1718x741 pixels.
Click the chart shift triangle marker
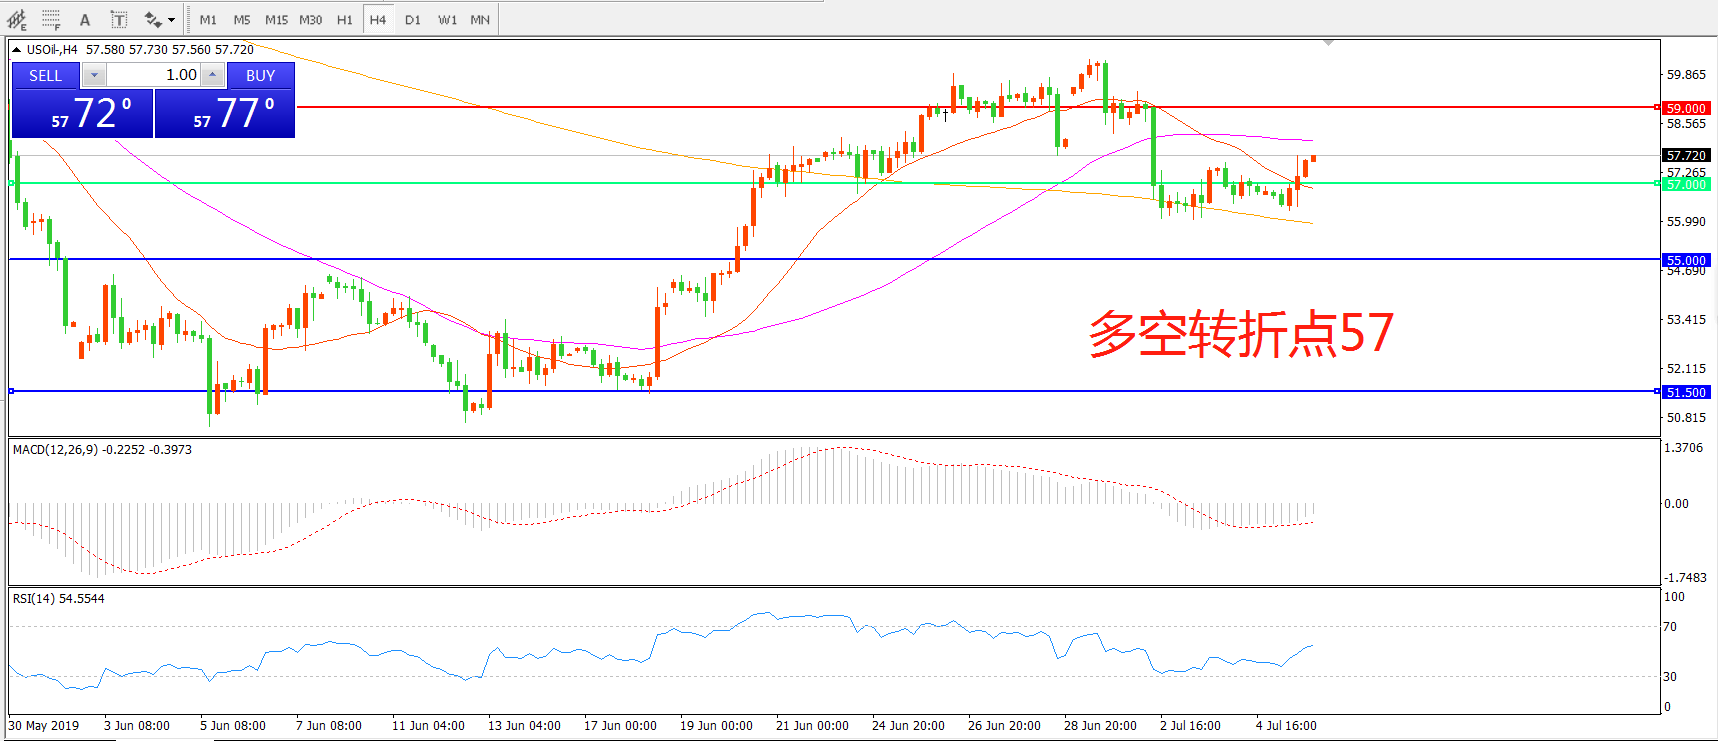[1328, 43]
